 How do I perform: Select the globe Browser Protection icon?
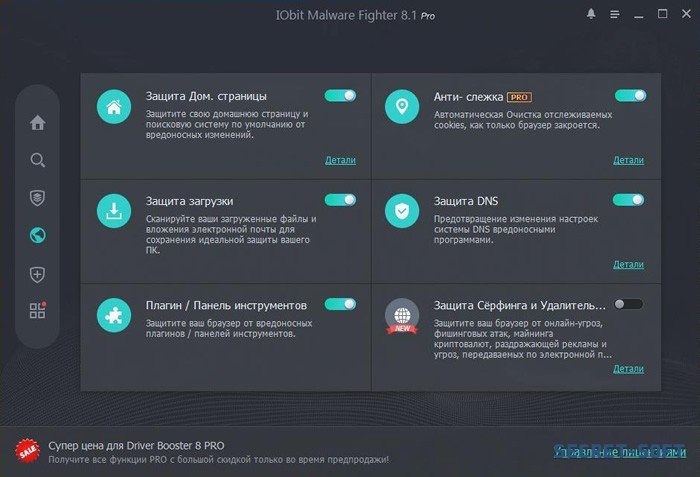[37, 236]
